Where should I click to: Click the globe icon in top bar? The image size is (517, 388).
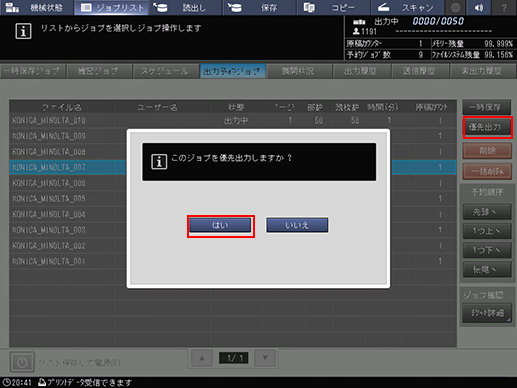456,7
